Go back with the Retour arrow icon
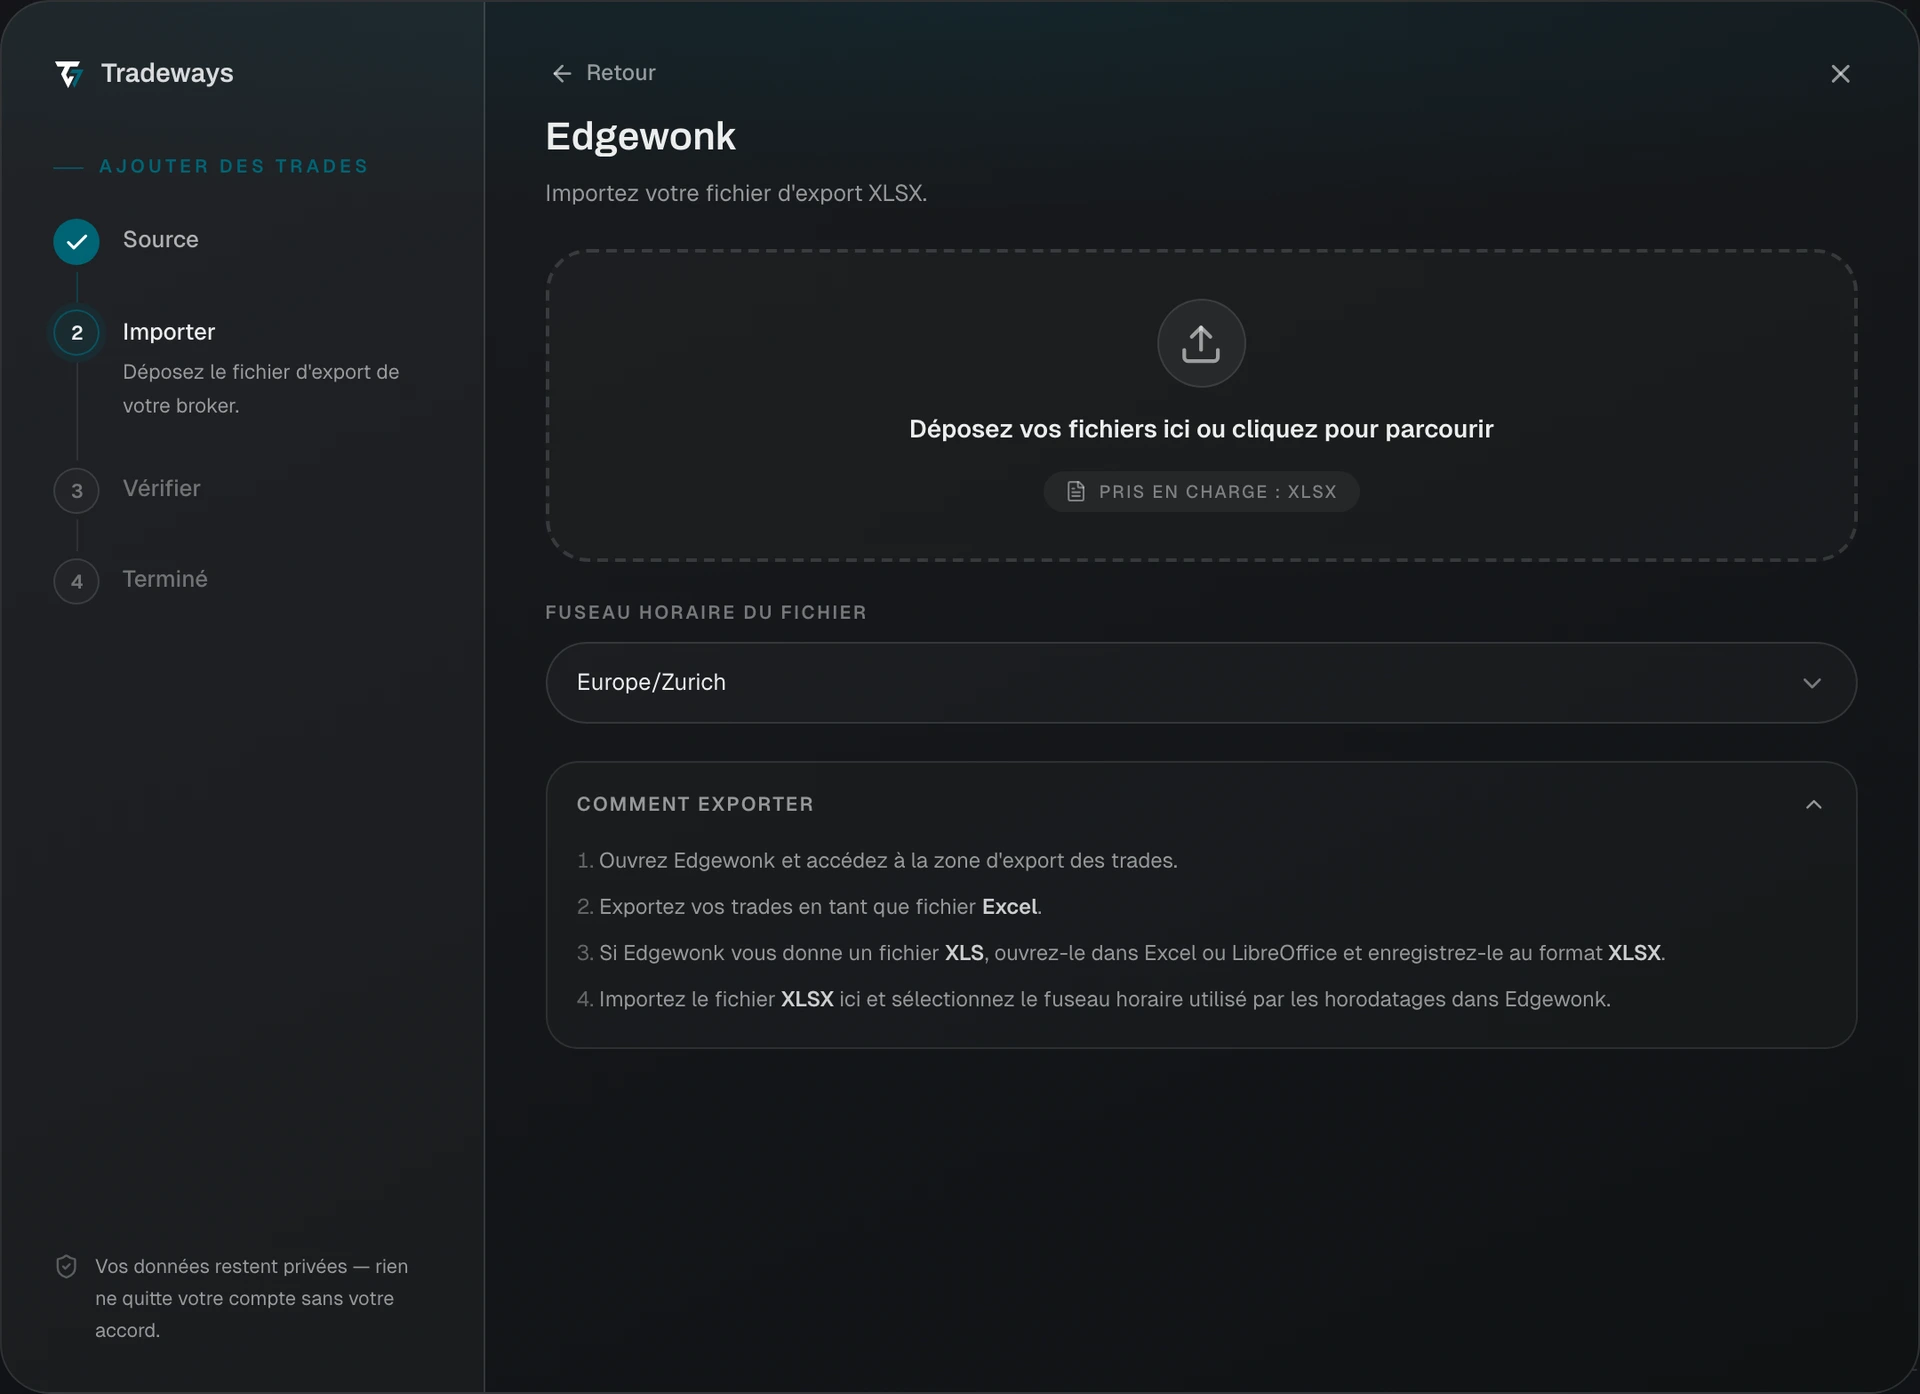Screen dimensions: 1920x1394 pos(562,73)
